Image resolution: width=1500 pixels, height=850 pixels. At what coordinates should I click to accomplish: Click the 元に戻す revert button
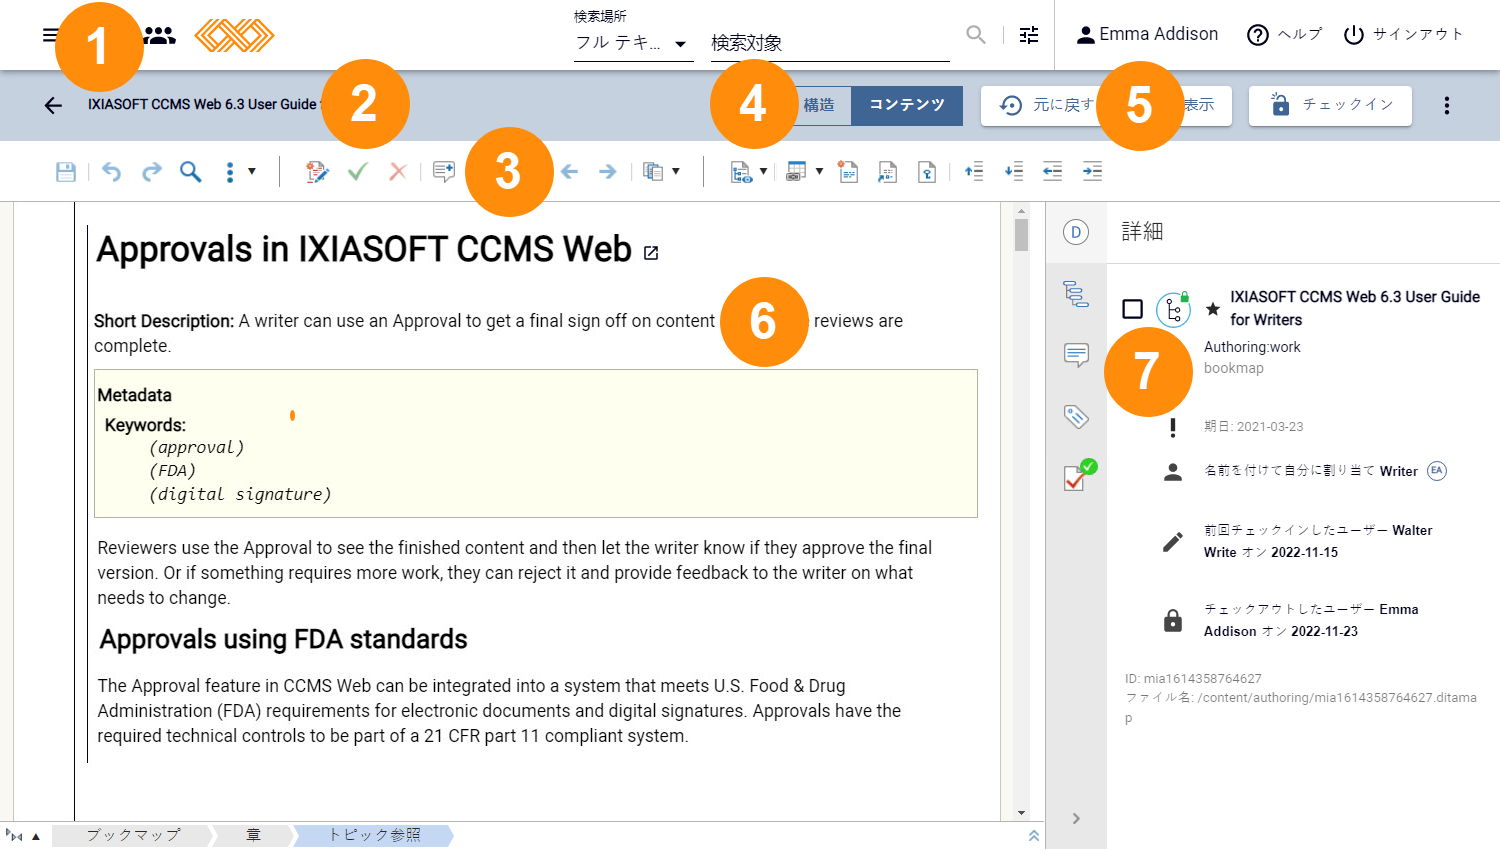pos(1047,105)
